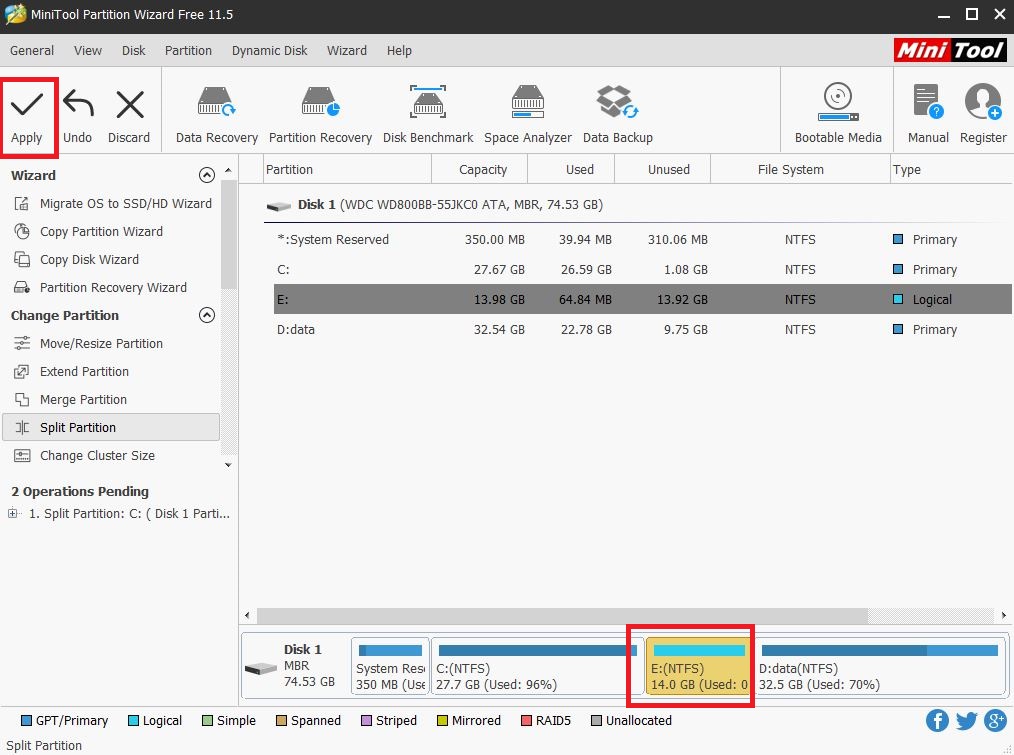Start Disk Benchmark

click(427, 115)
